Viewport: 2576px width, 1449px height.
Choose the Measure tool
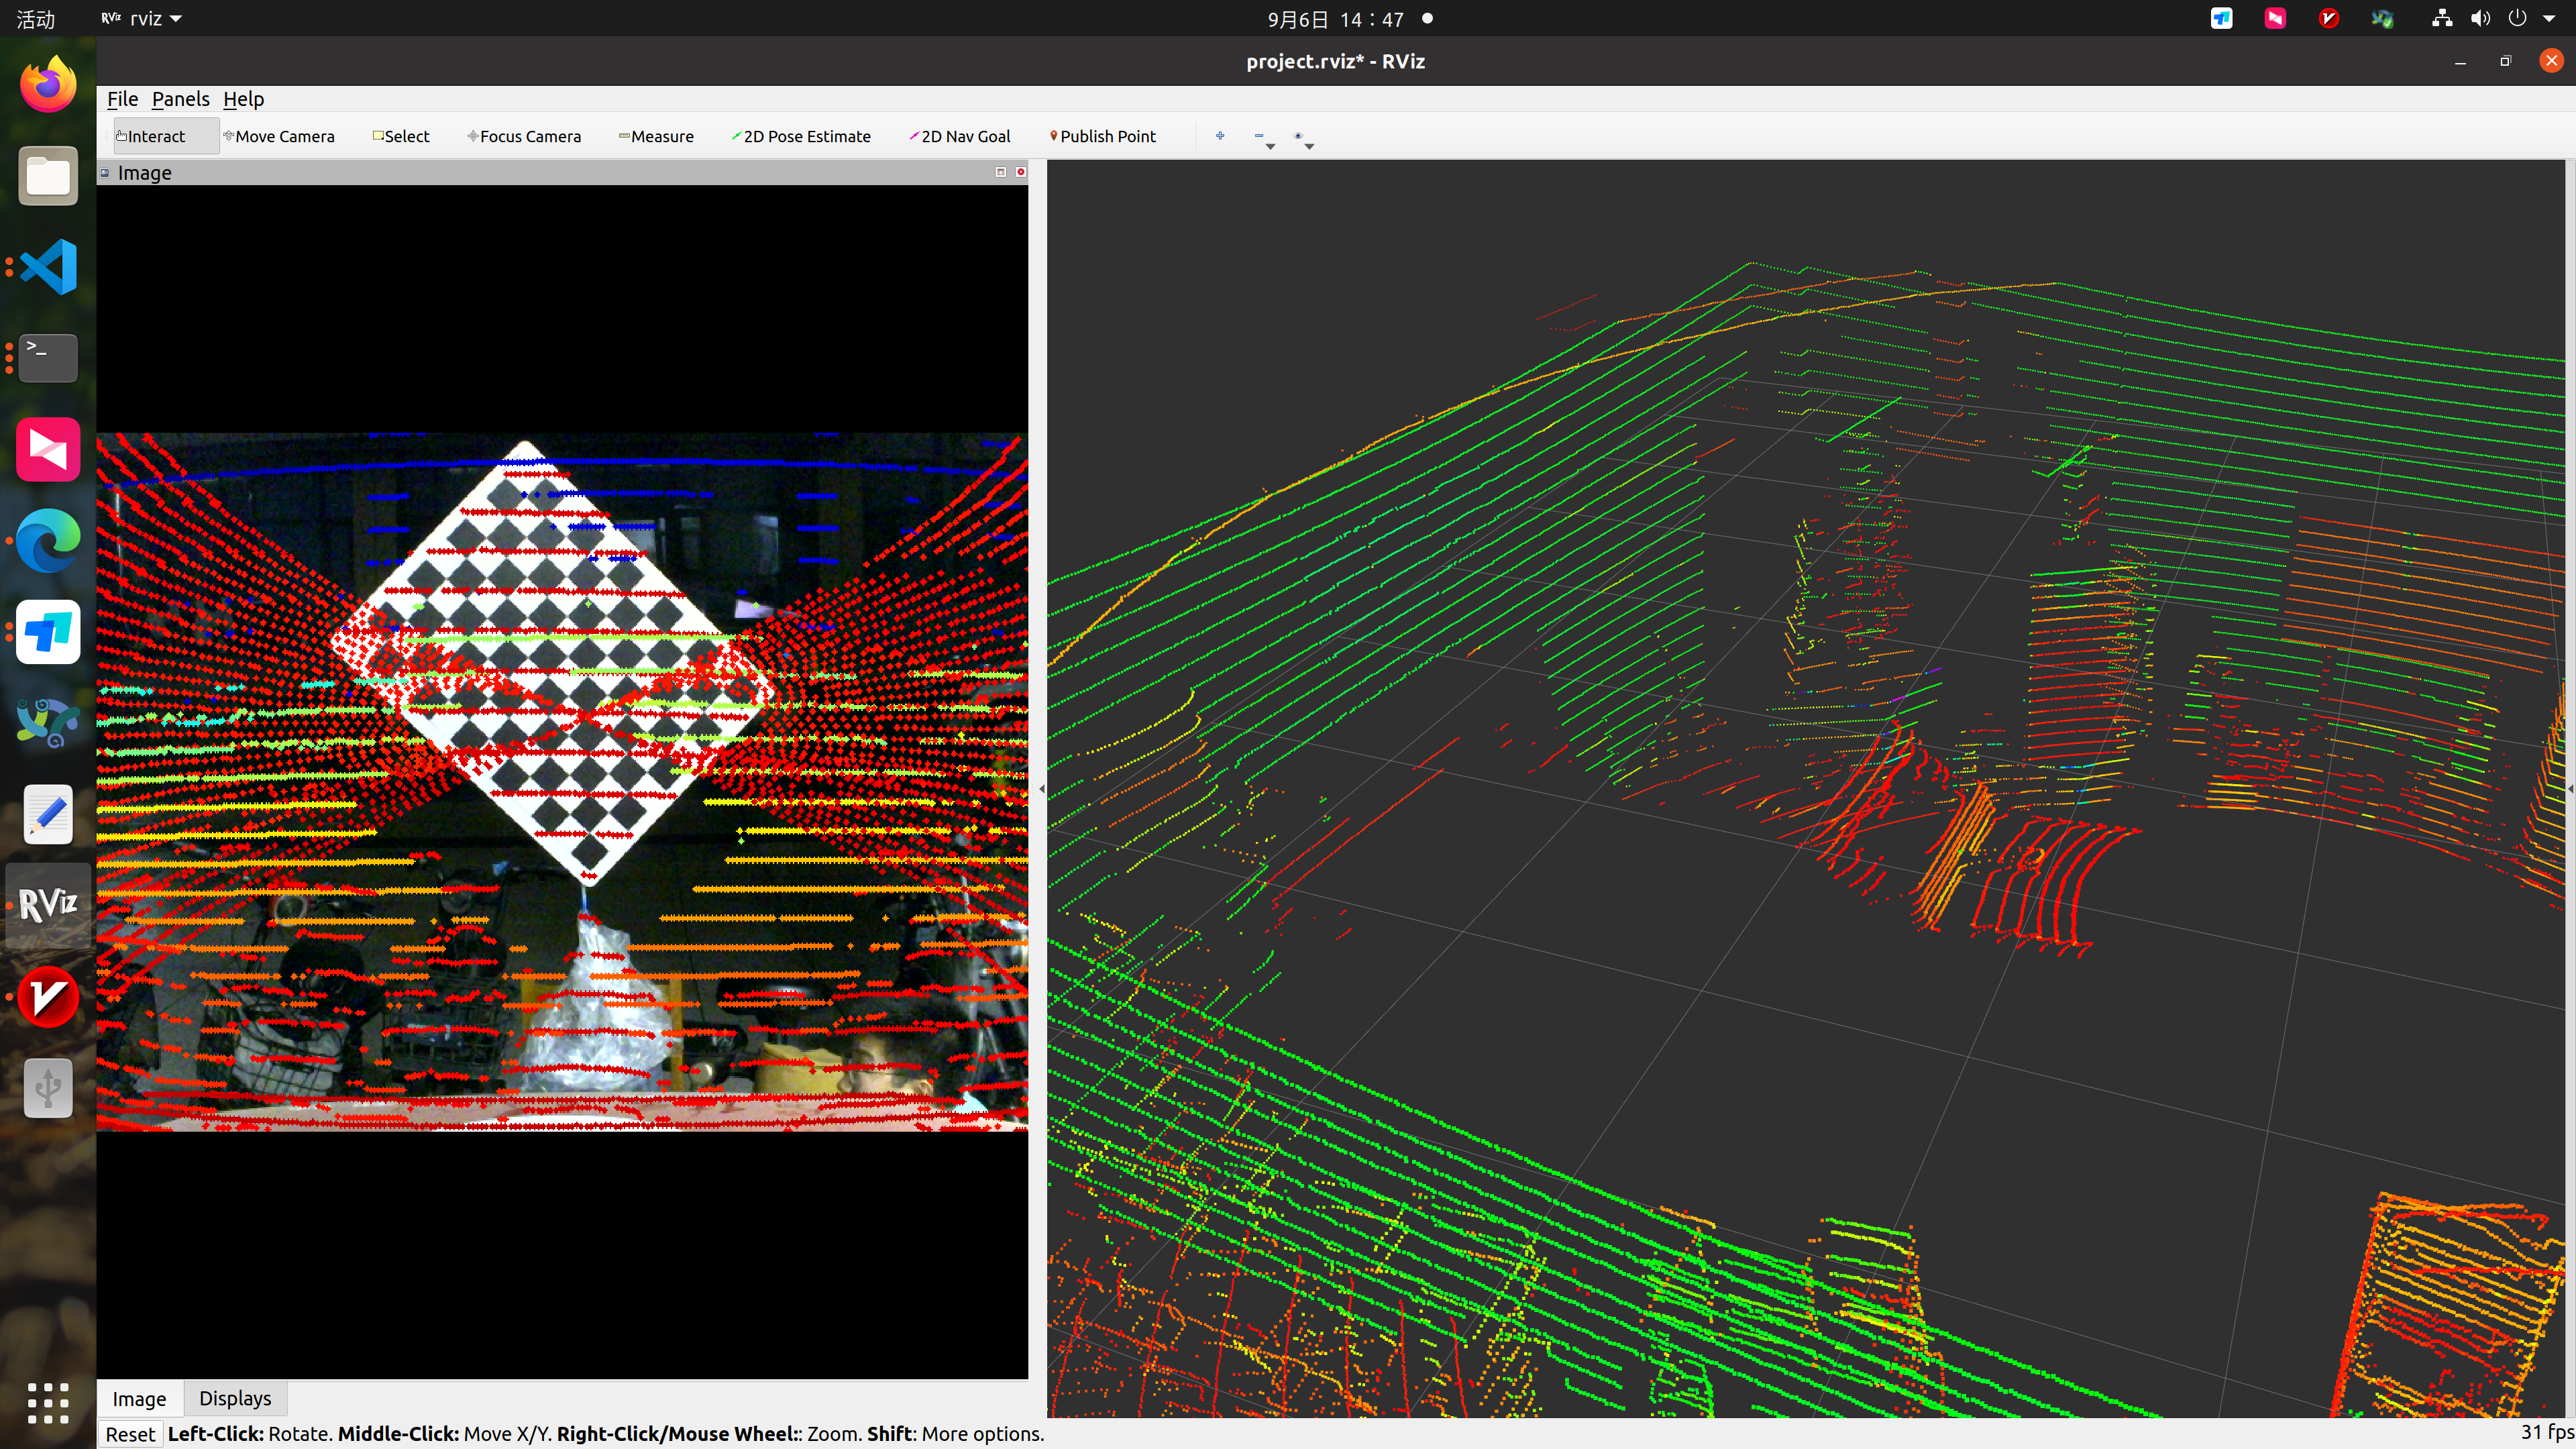tap(656, 136)
